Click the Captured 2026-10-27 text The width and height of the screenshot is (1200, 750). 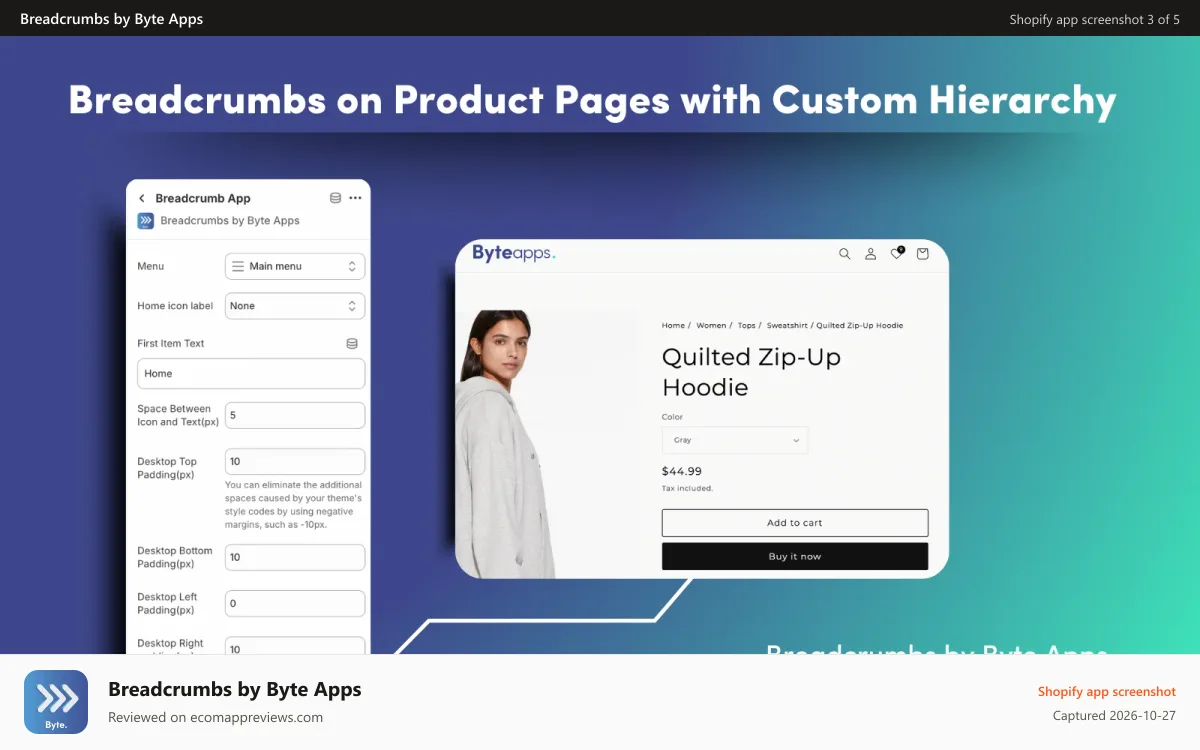pos(1114,716)
